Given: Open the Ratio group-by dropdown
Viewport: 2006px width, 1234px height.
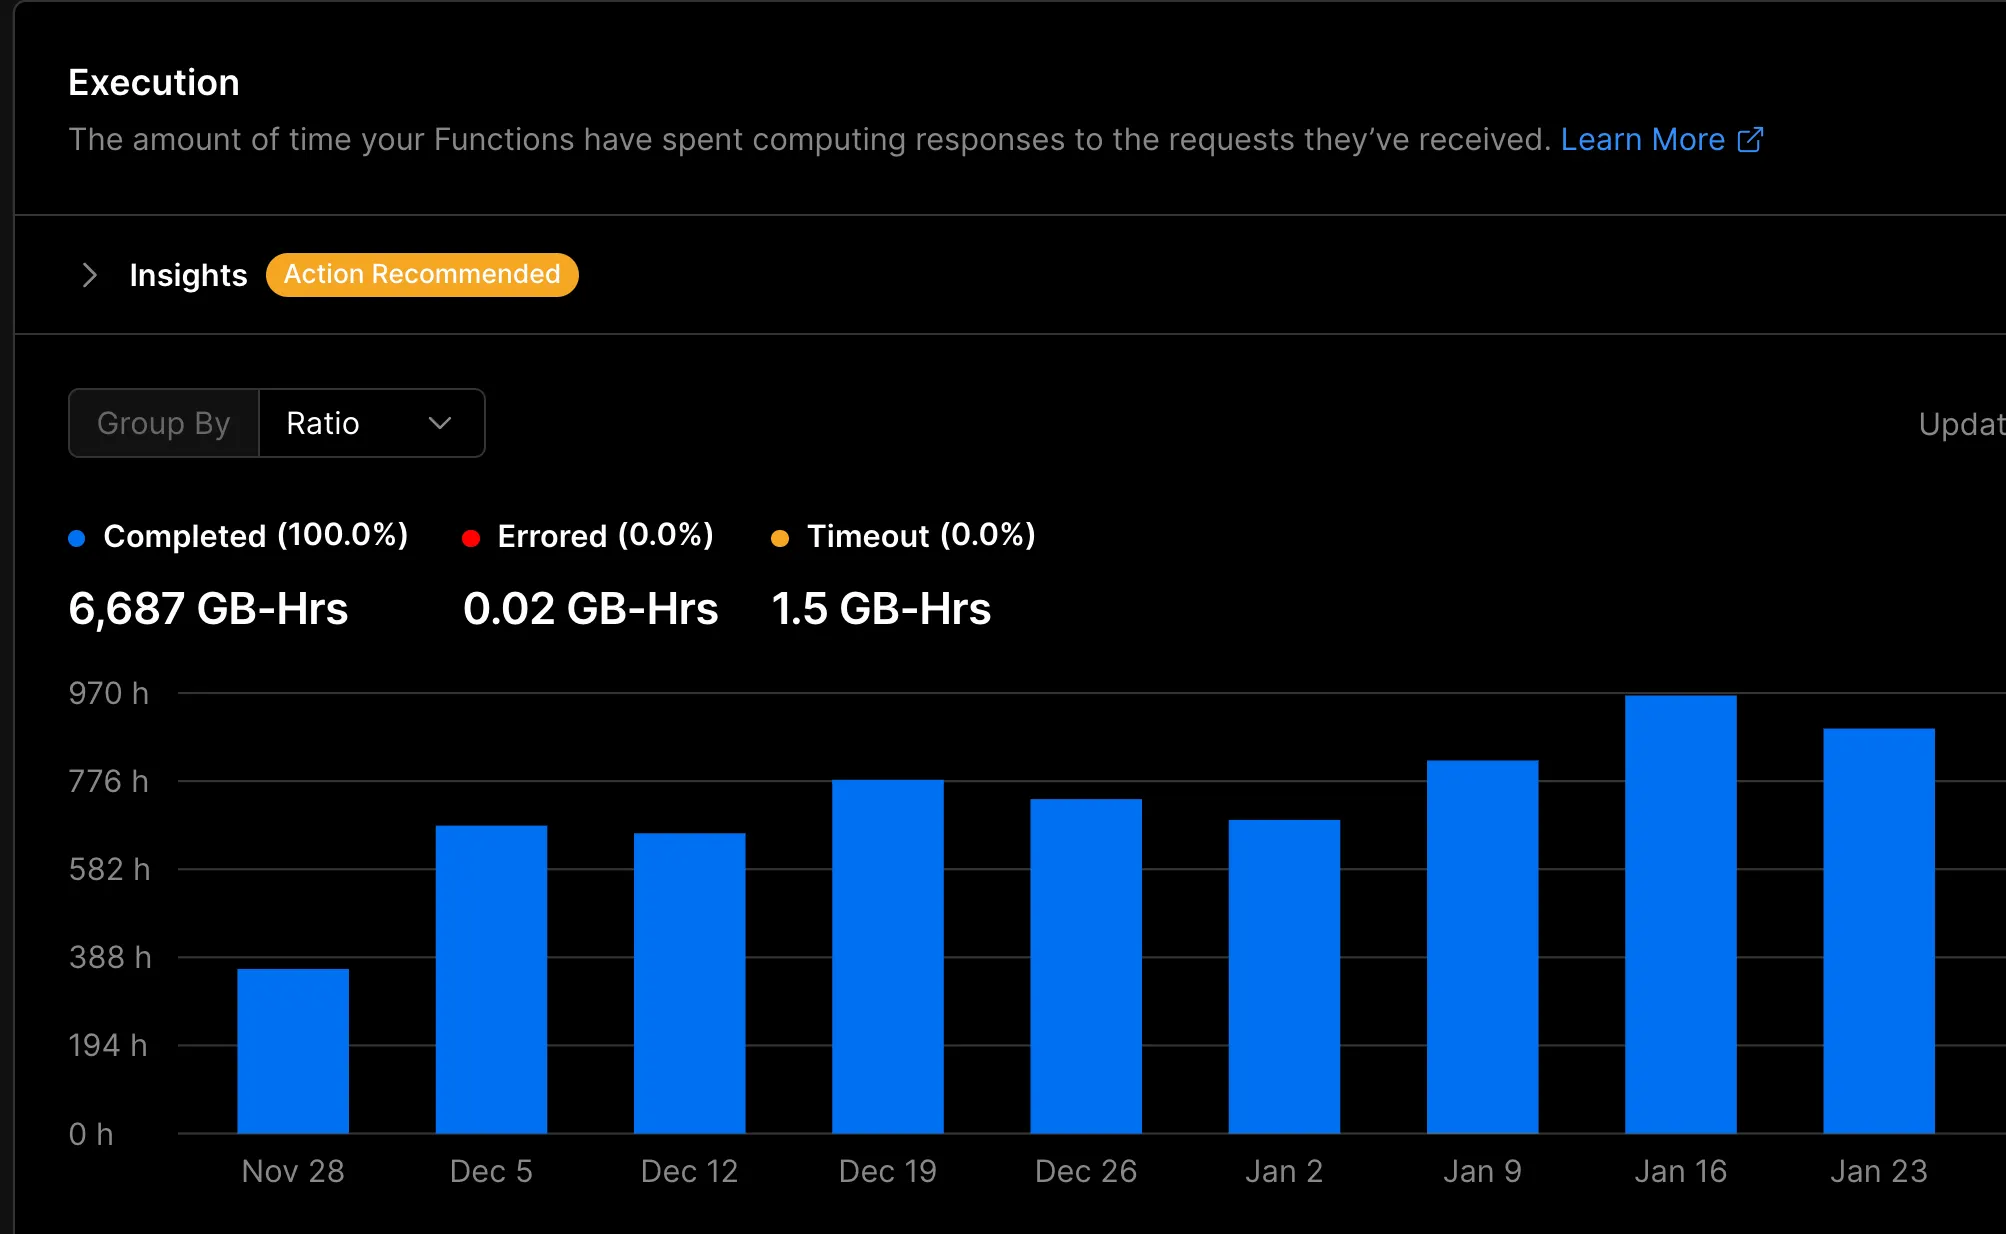Looking at the screenshot, I should [x=371, y=423].
